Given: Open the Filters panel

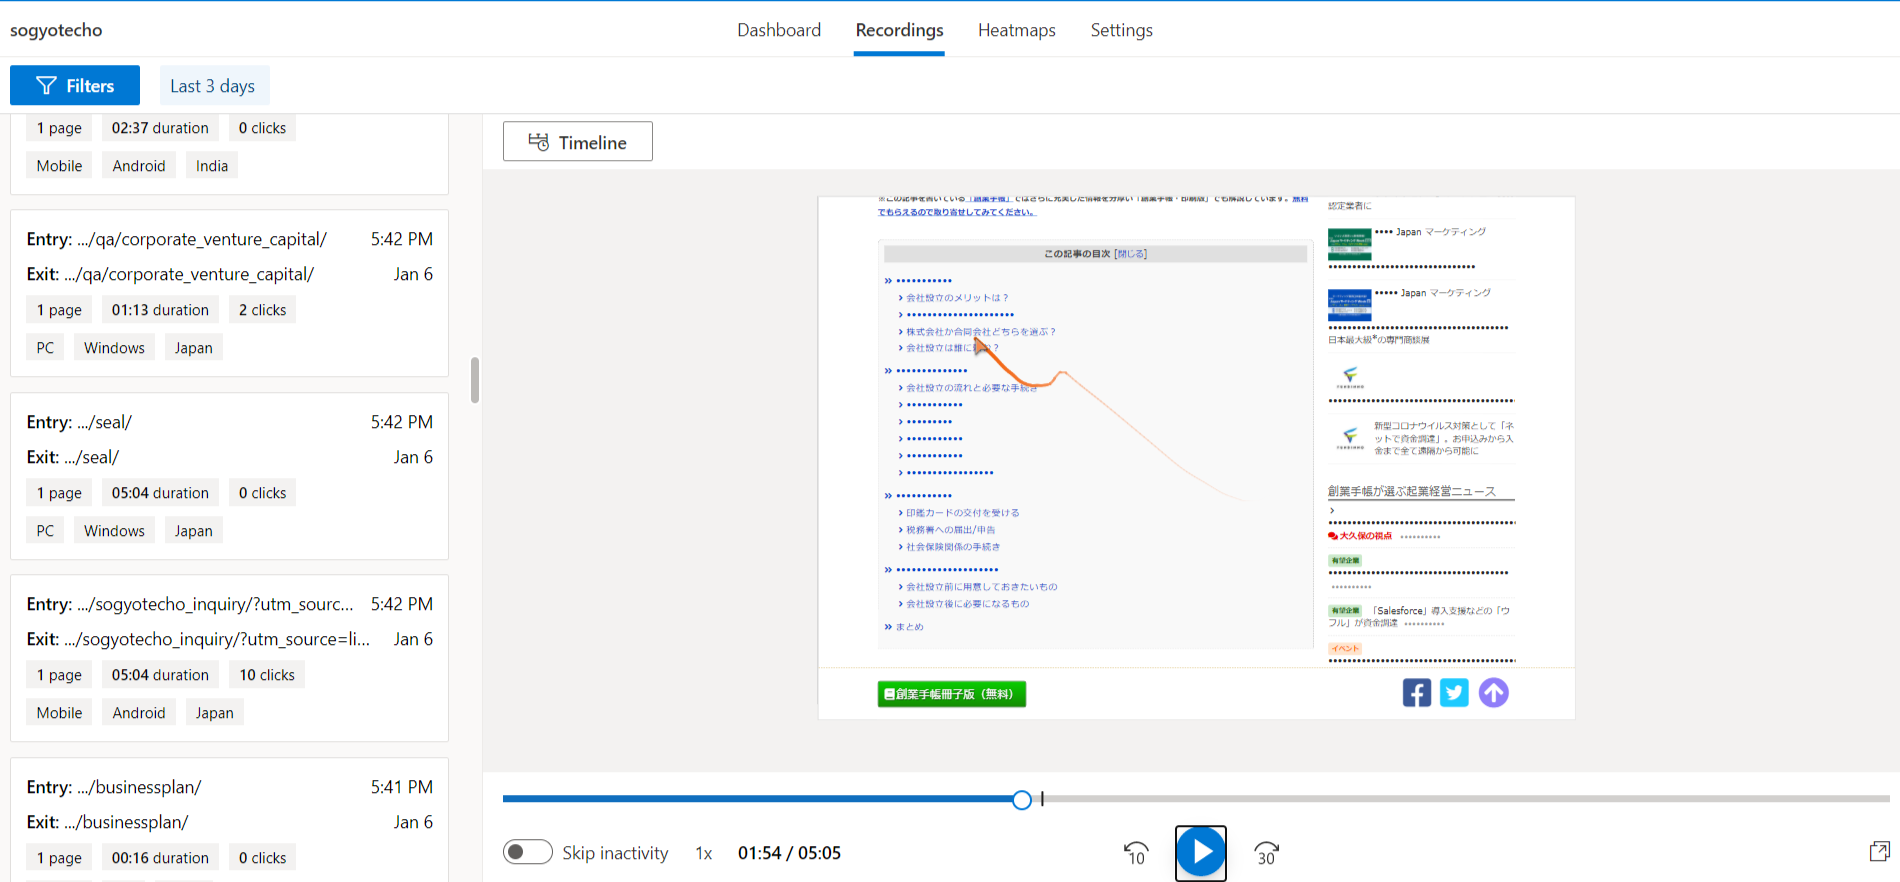Looking at the screenshot, I should click(75, 86).
